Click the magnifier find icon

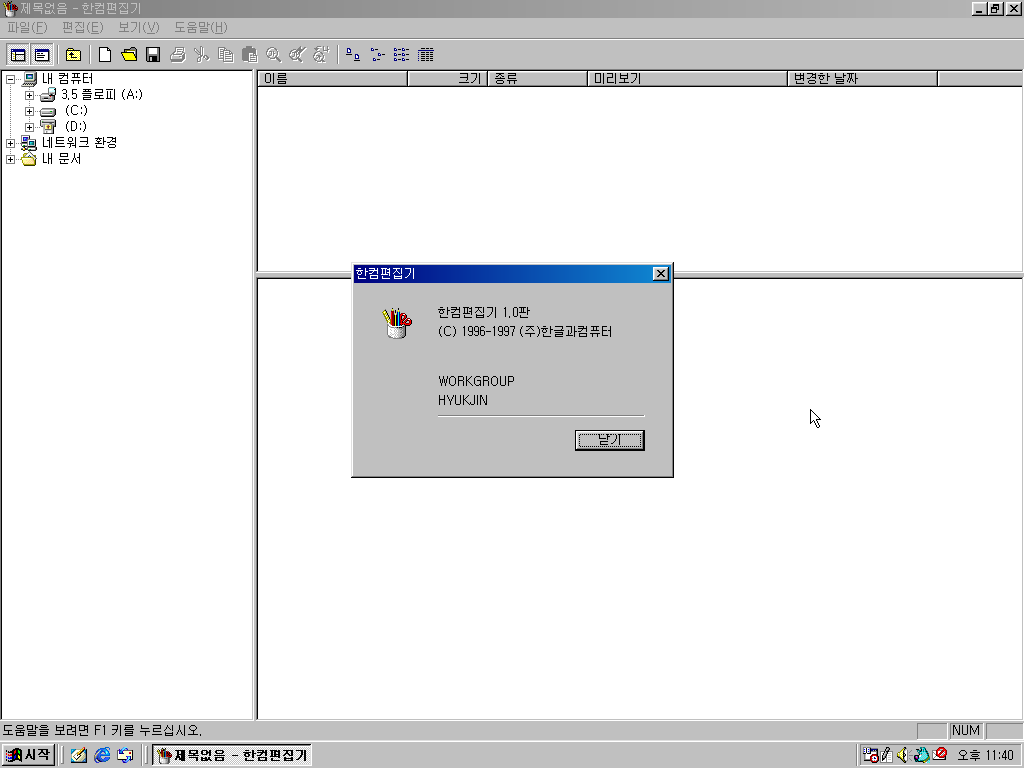[273, 55]
